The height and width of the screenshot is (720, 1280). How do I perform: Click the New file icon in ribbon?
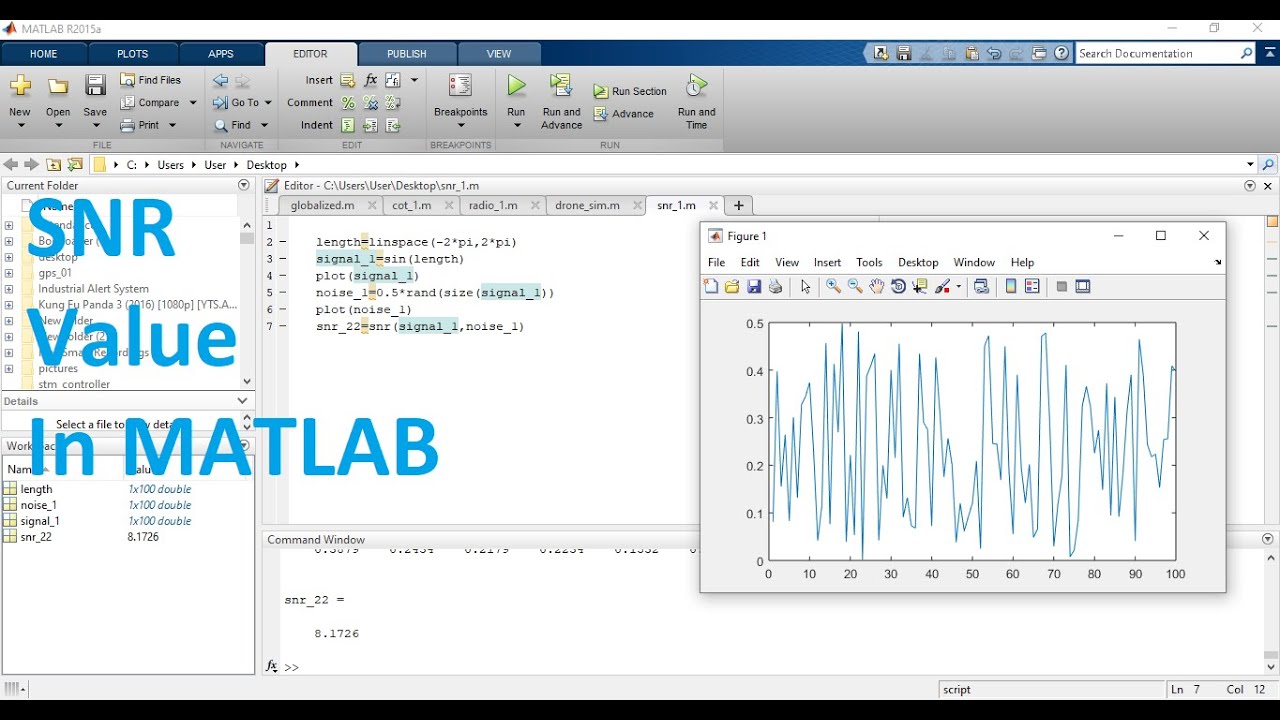20,86
